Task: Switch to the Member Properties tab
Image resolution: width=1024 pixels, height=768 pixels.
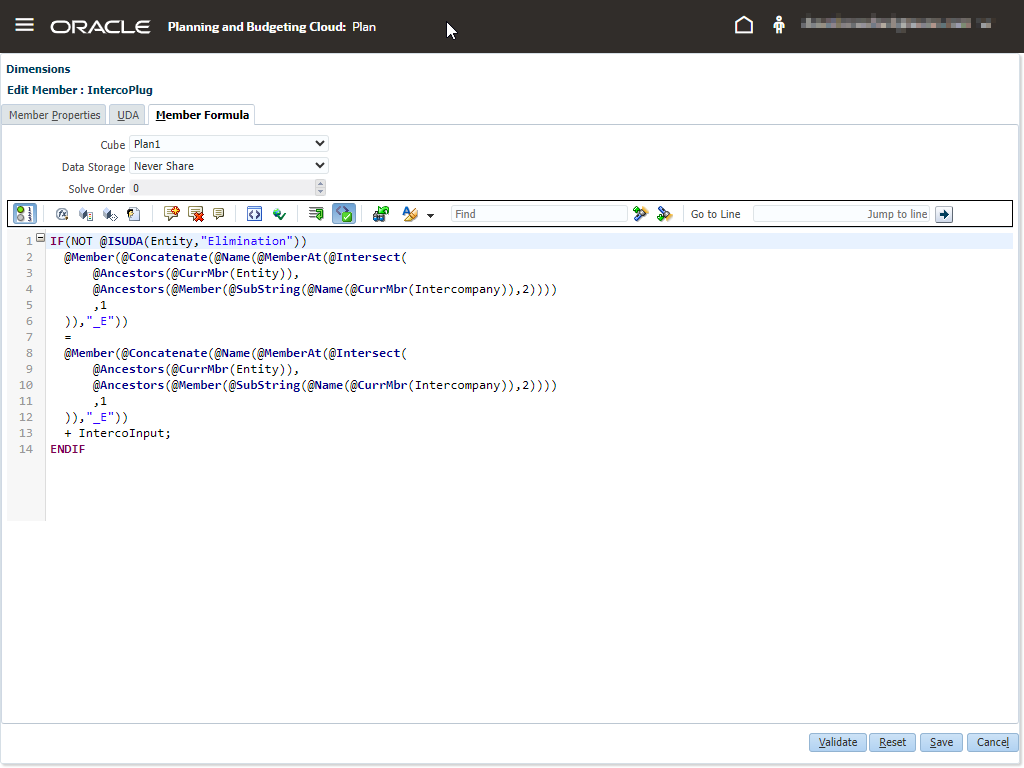Action: click(x=54, y=115)
